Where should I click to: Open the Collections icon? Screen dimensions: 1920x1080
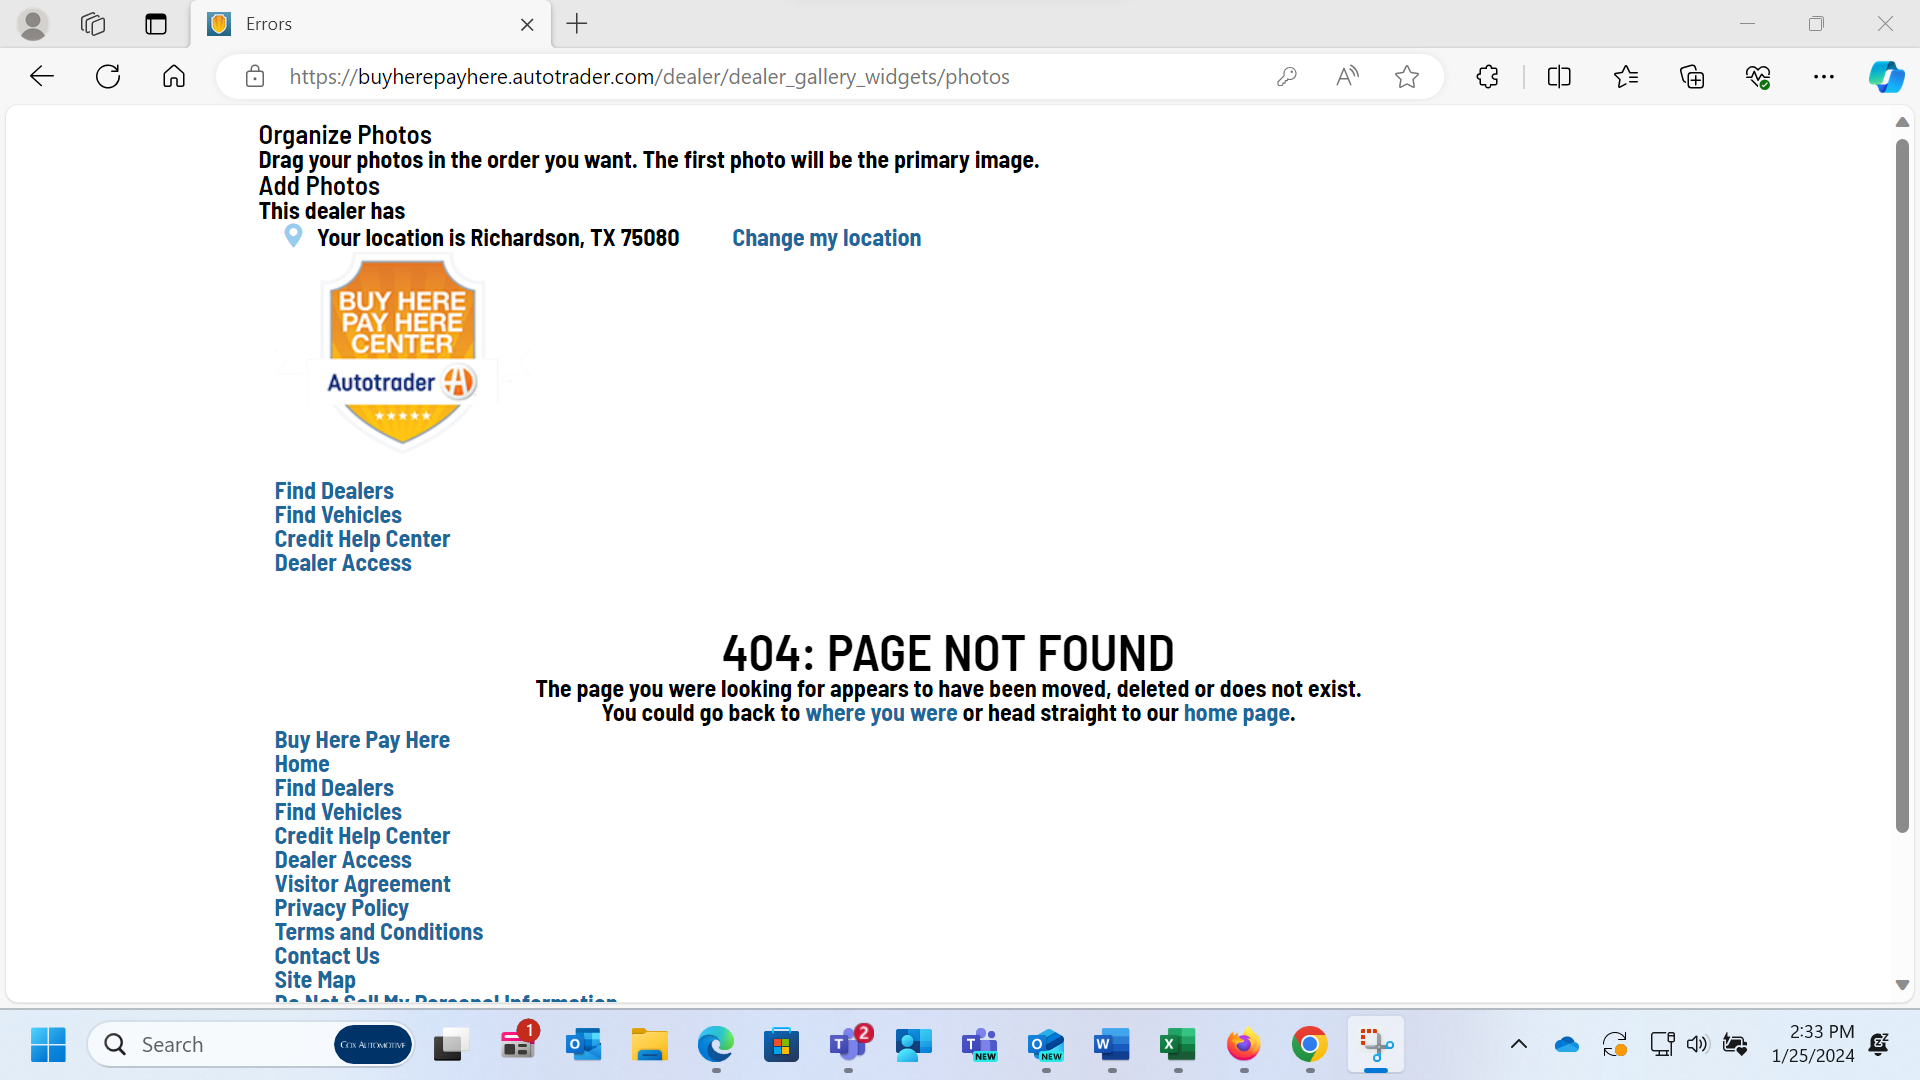(x=1692, y=77)
